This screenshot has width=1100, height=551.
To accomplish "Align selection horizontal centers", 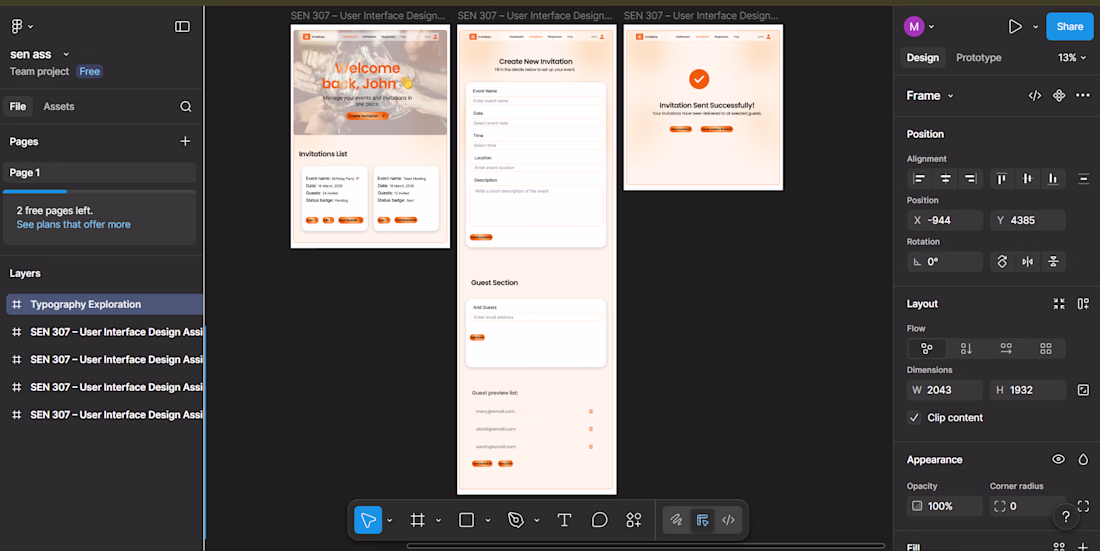I will [x=945, y=179].
